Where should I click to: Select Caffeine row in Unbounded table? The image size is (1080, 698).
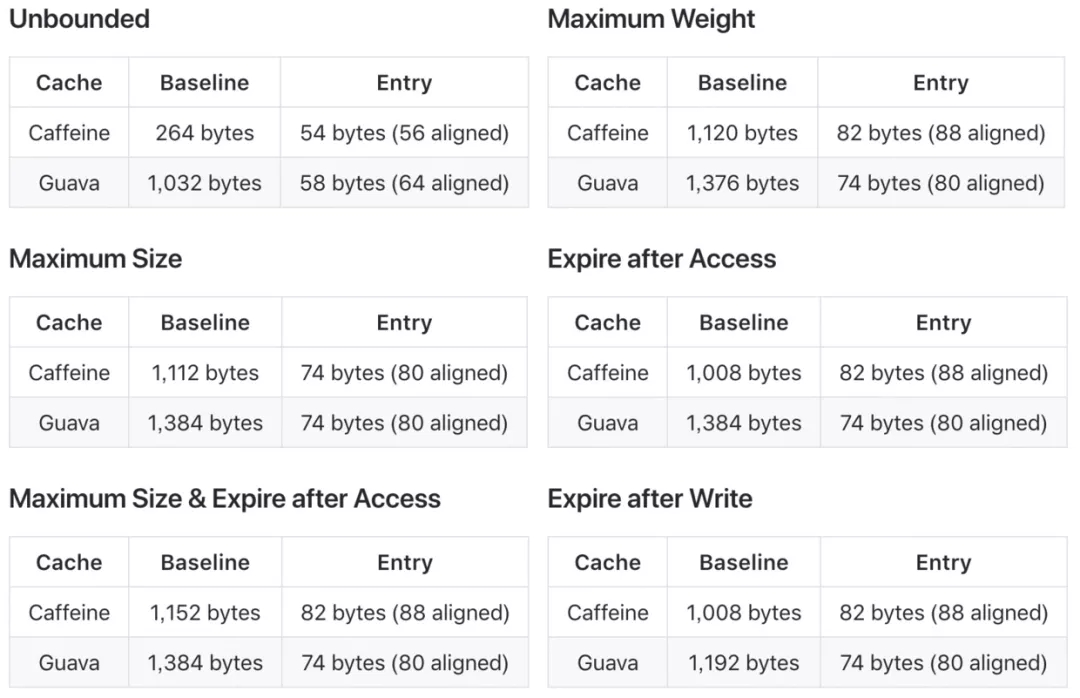(x=269, y=132)
